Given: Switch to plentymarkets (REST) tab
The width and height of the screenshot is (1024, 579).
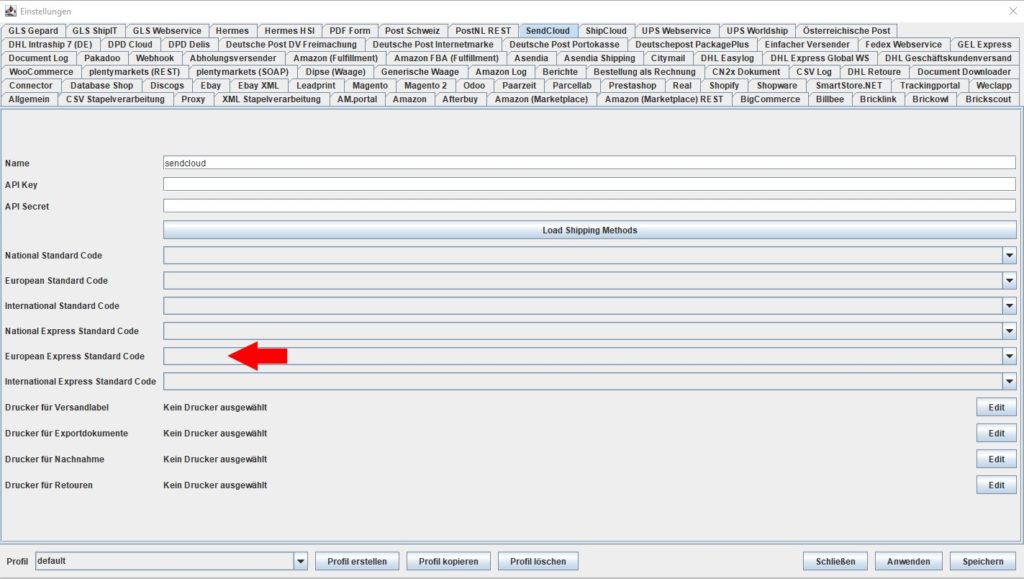Looking at the screenshot, I should tap(135, 72).
